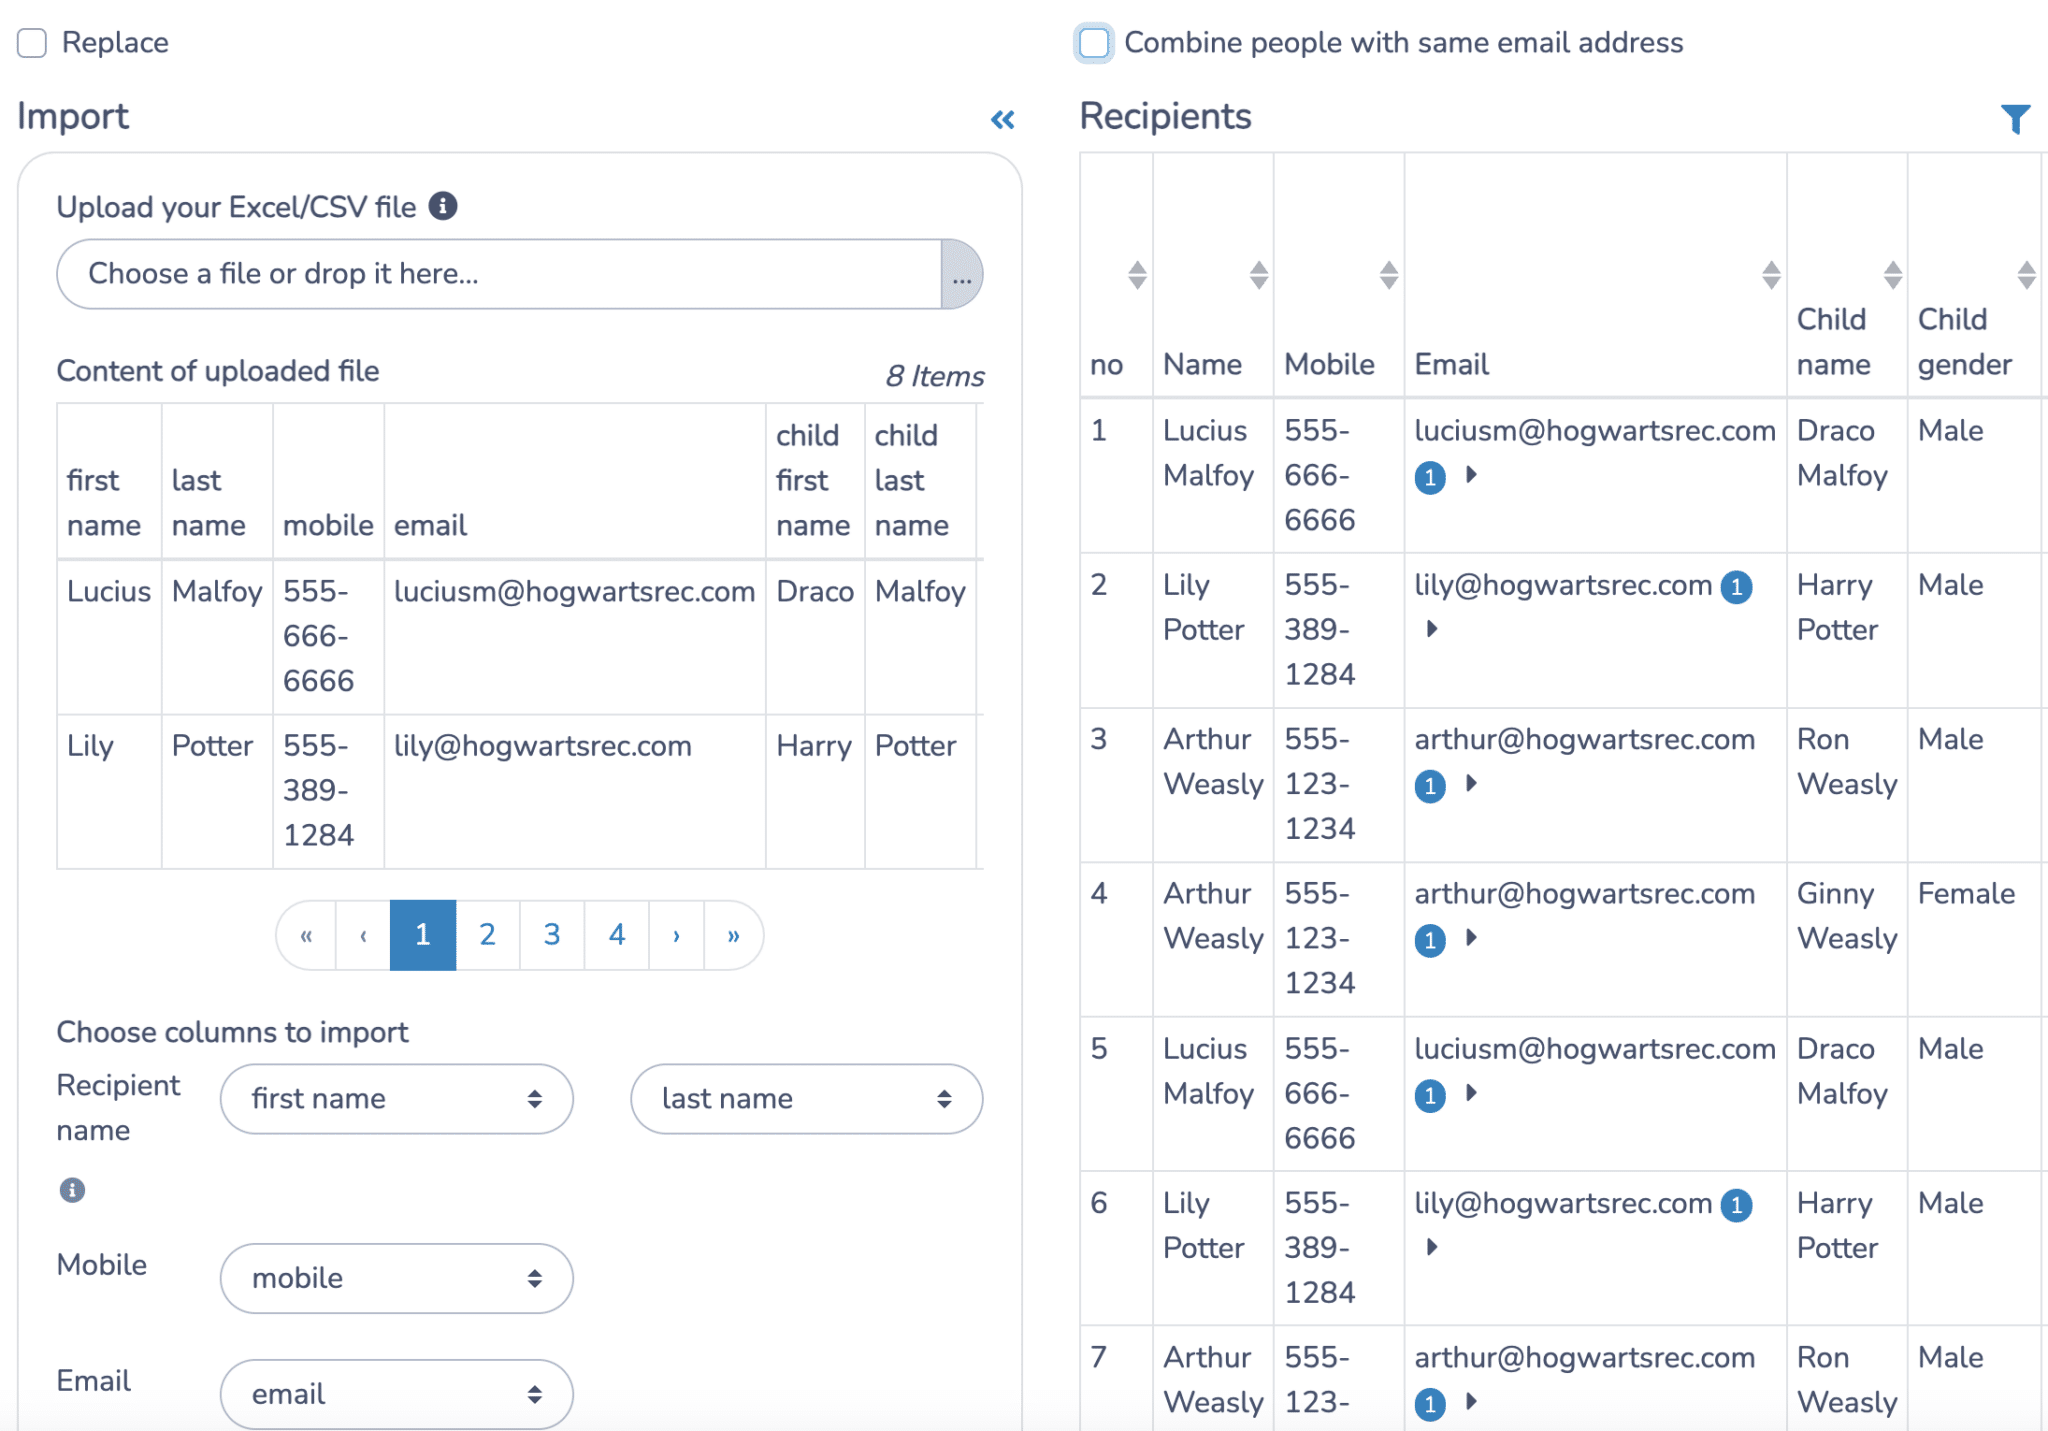Click info icon beside Upload your Excel/CSV file
This screenshot has height=1431, width=2048.
click(x=443, y=206)
